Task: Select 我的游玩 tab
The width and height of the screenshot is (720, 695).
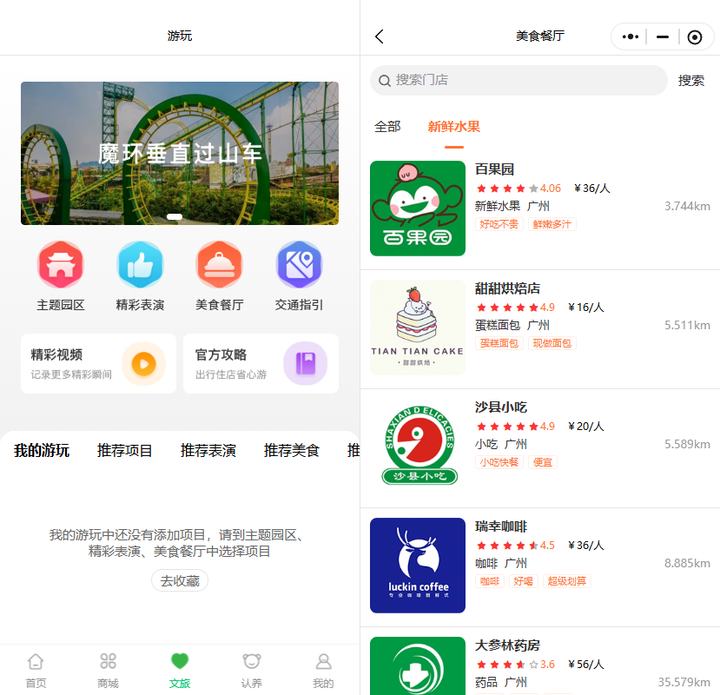Action: [41, 450]
